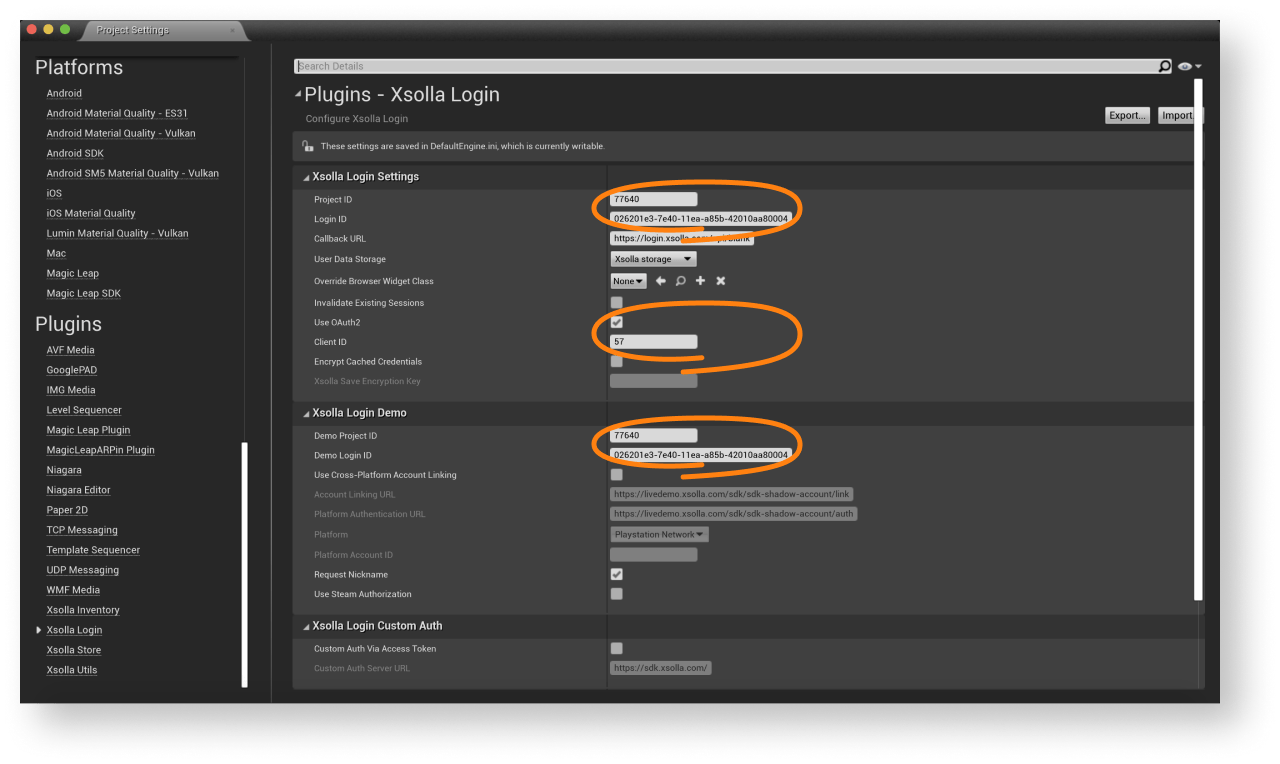Open the Override Browser Widget Class None dropdown
Viewport: 1280px width, 764px height.
[628, 281]
